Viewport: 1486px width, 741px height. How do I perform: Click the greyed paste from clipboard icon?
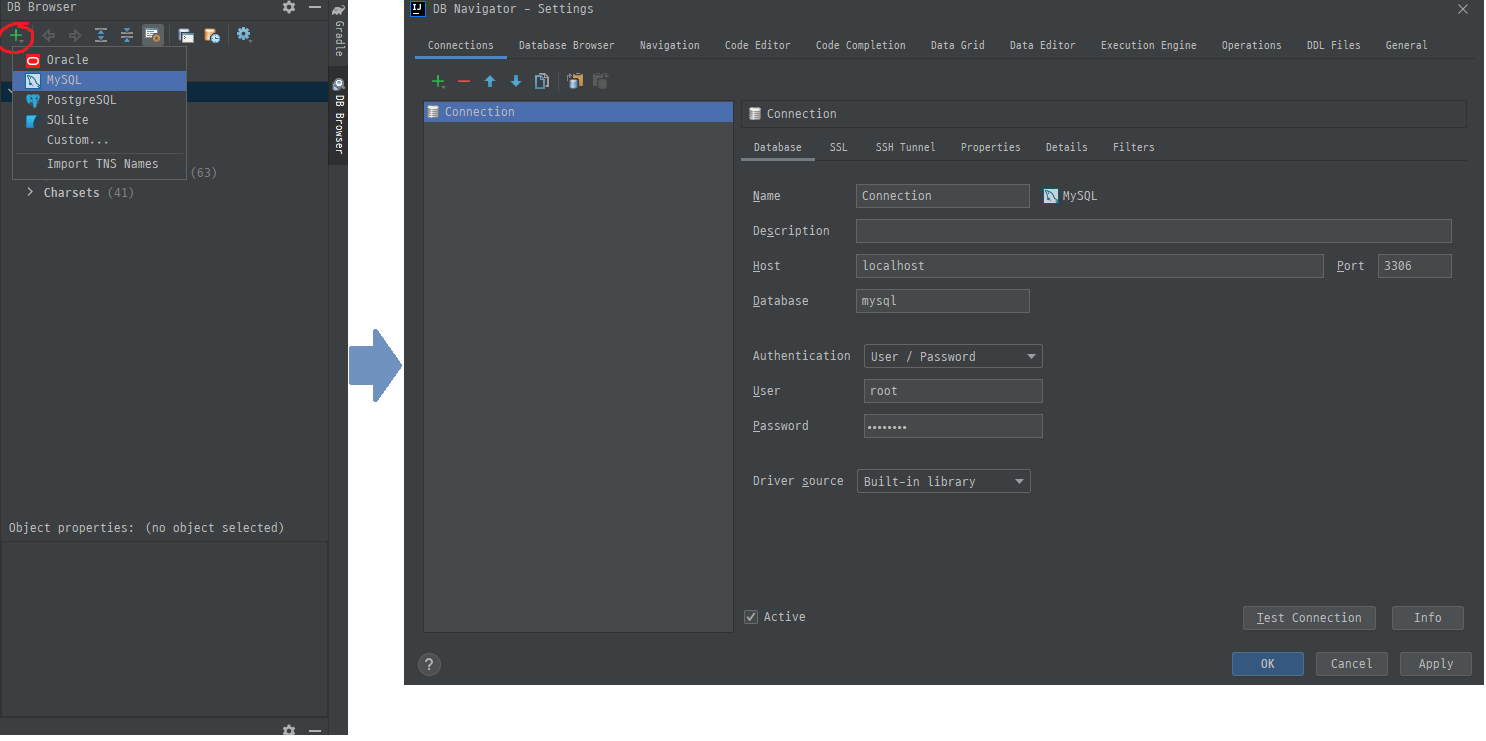pyautogui.click(x=601, y=81)
